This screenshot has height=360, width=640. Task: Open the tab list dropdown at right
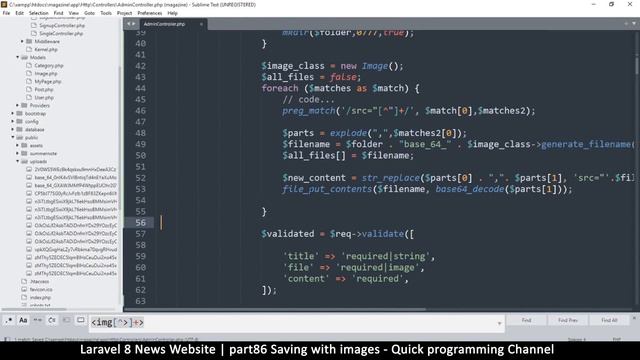pos(634,24)
